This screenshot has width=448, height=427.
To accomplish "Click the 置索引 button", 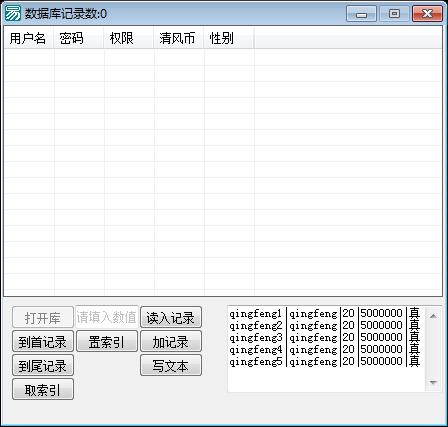I will coord(107,341).
